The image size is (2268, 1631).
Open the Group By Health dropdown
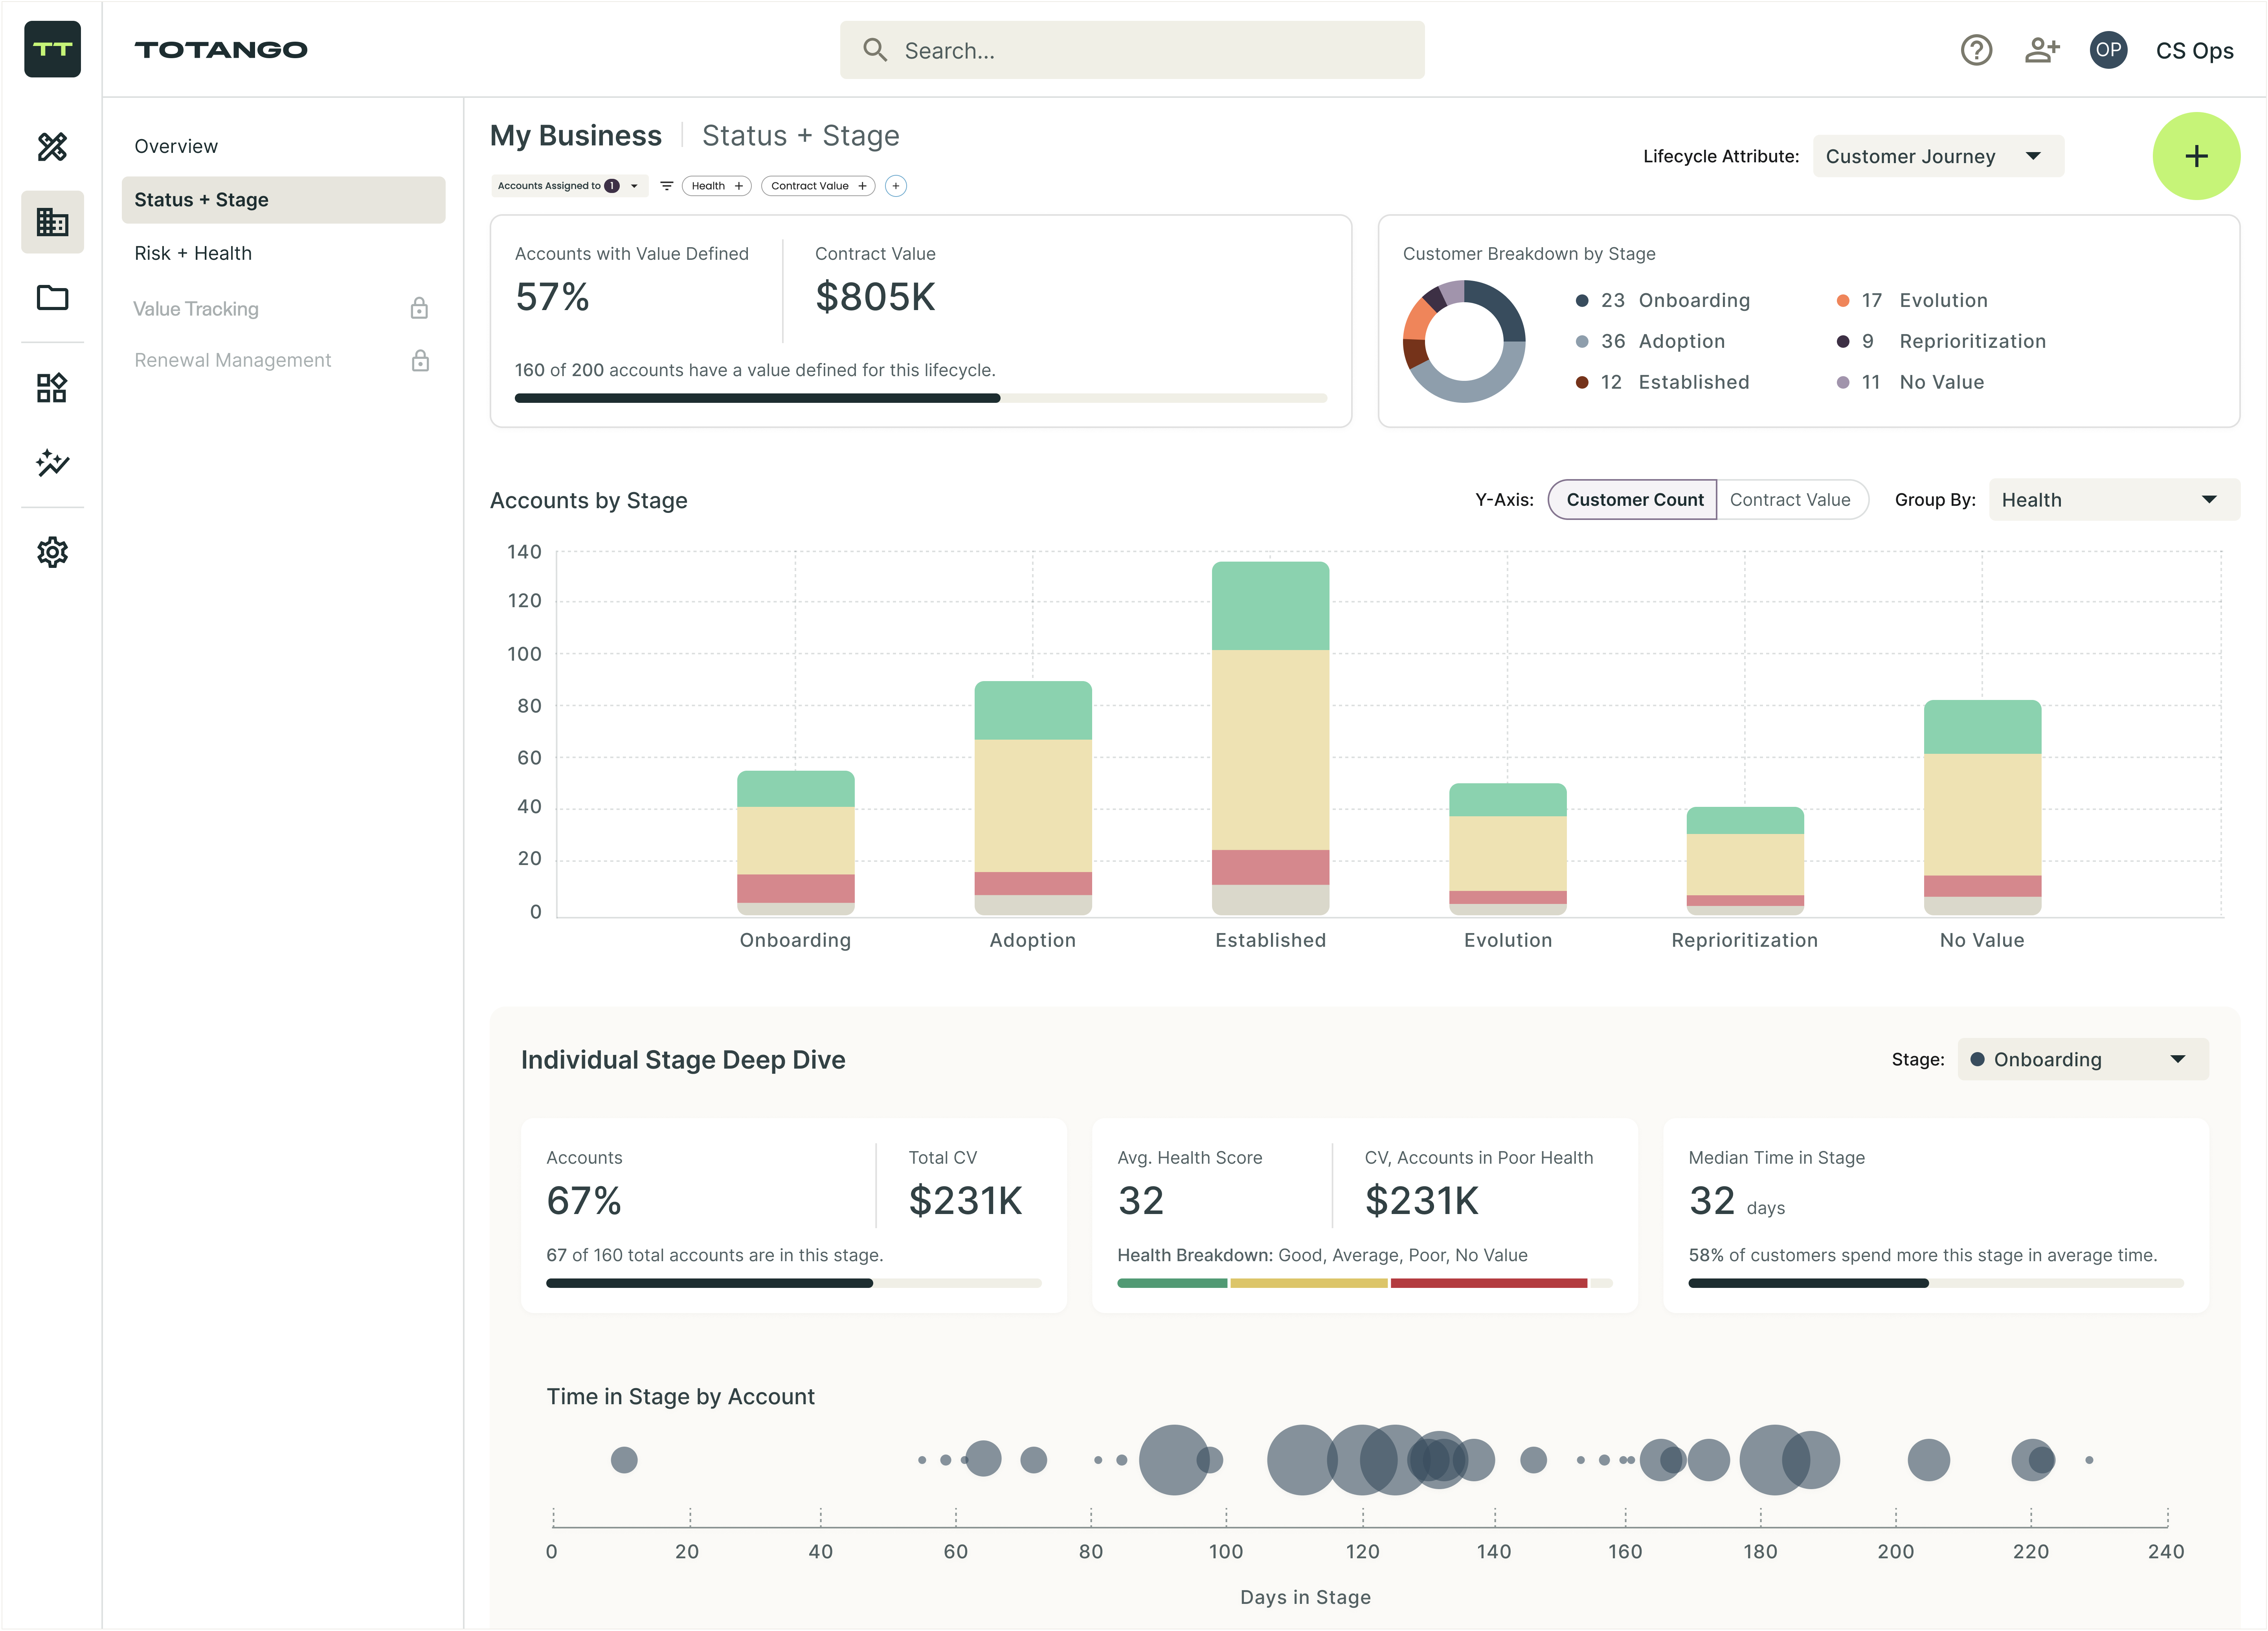click(2113, 500)
